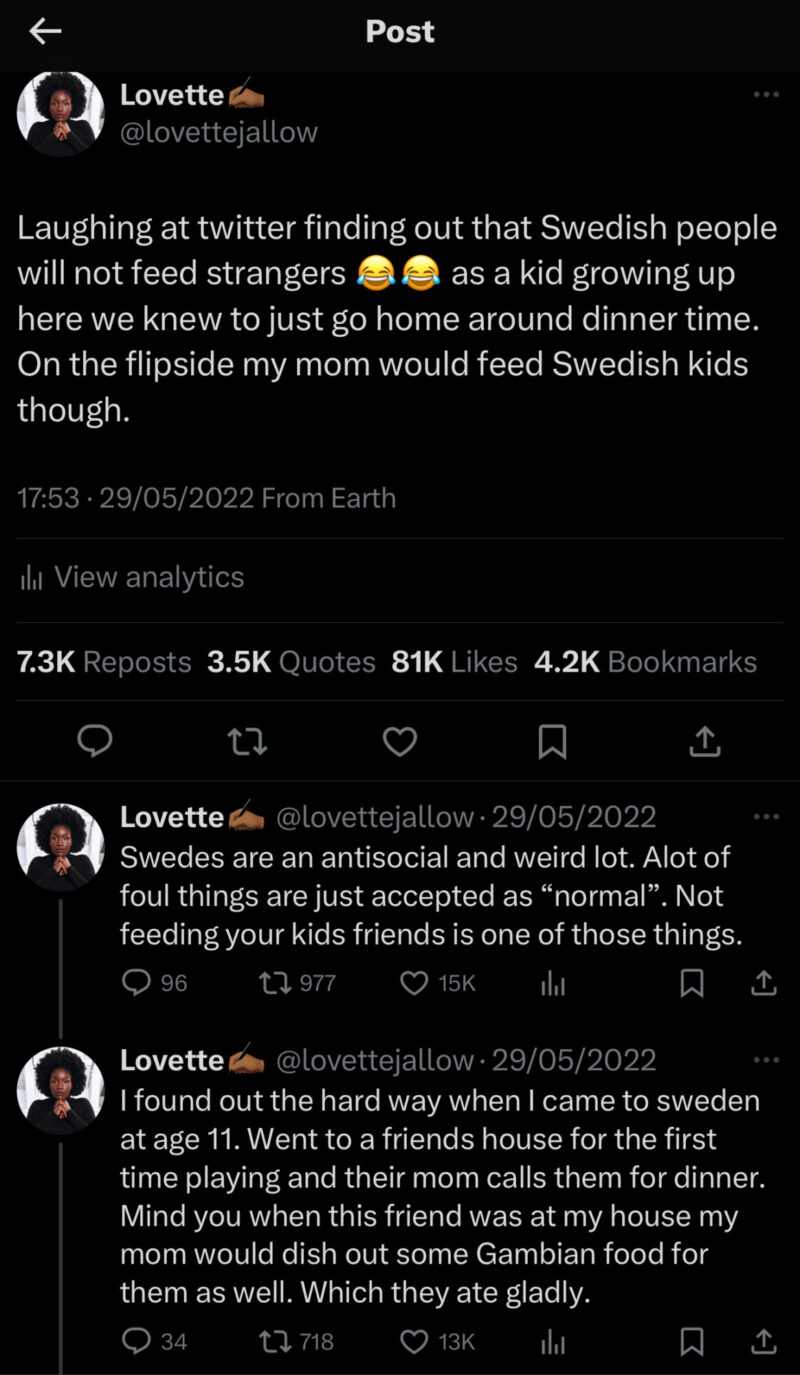Viewport: 800px width, 1375px height.
Task: Bookmark the Gambian food reply
Action: (x=691, y=1342)
